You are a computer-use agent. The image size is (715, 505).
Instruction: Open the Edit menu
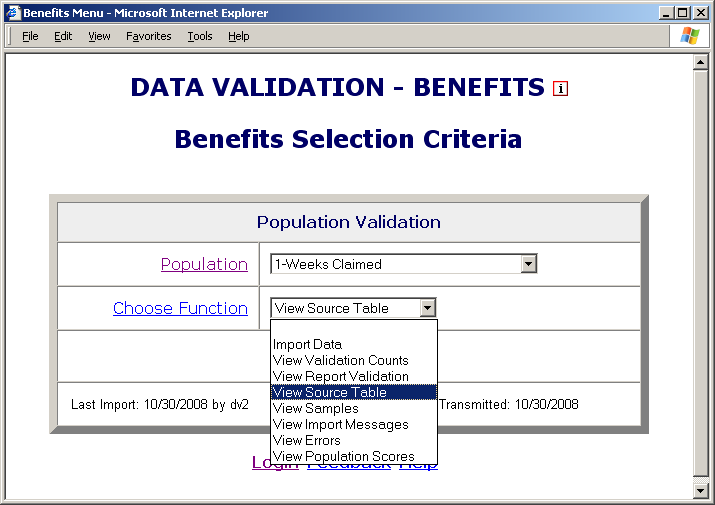coord(63,36)
